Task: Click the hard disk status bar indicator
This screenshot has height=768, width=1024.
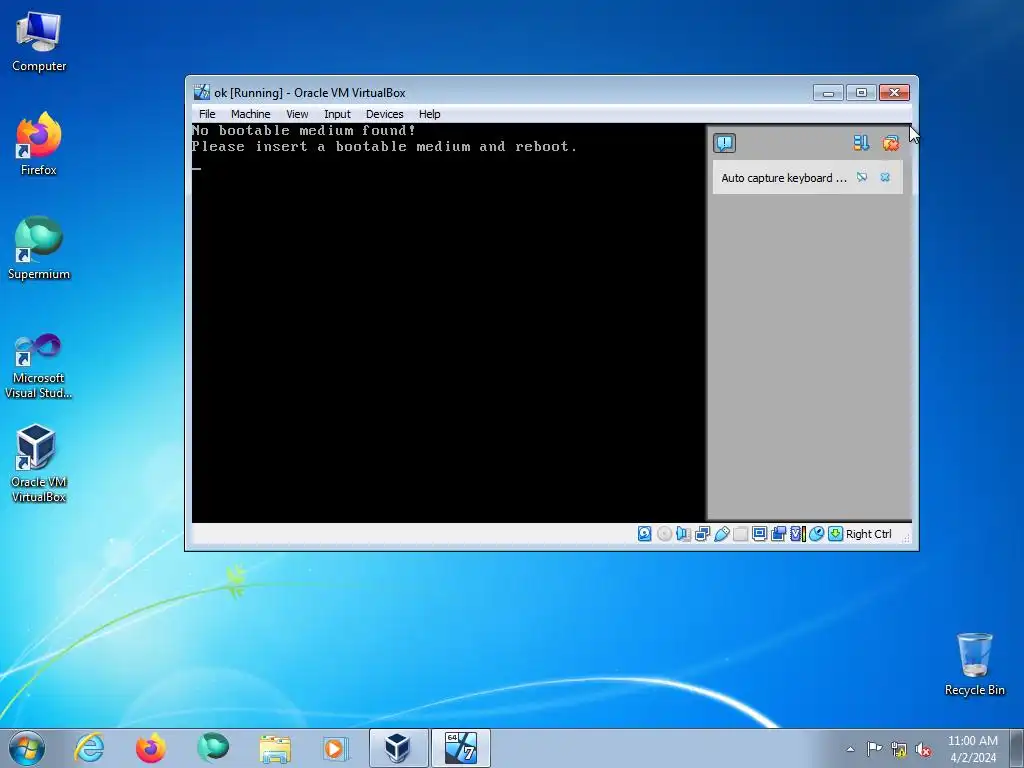Action: [x=645, y=534]
